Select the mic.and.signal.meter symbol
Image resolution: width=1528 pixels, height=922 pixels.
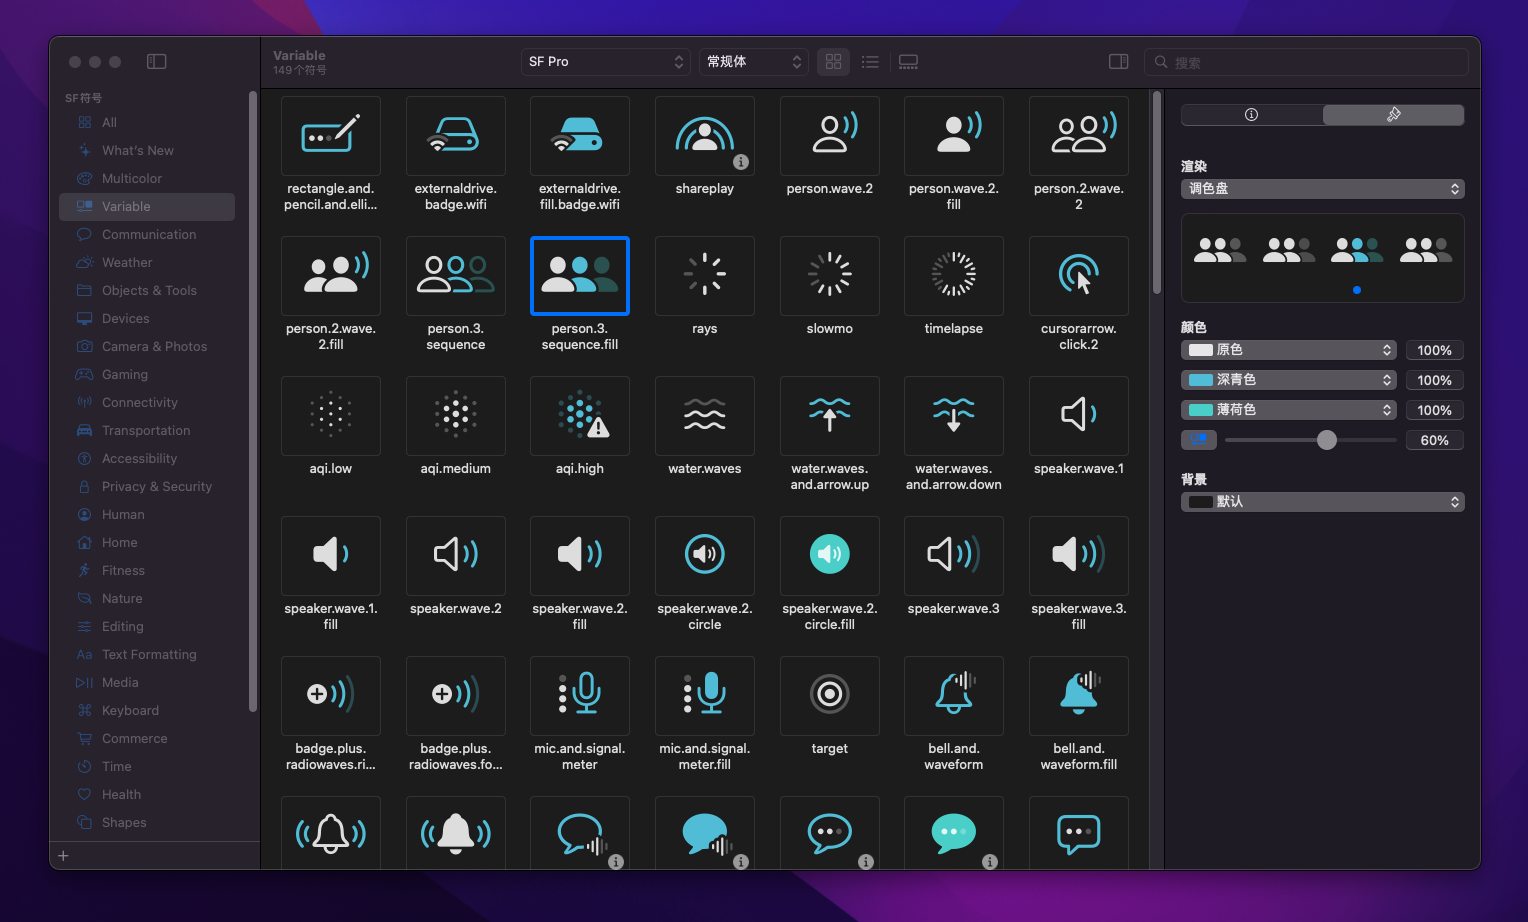[x=580, y=696]
